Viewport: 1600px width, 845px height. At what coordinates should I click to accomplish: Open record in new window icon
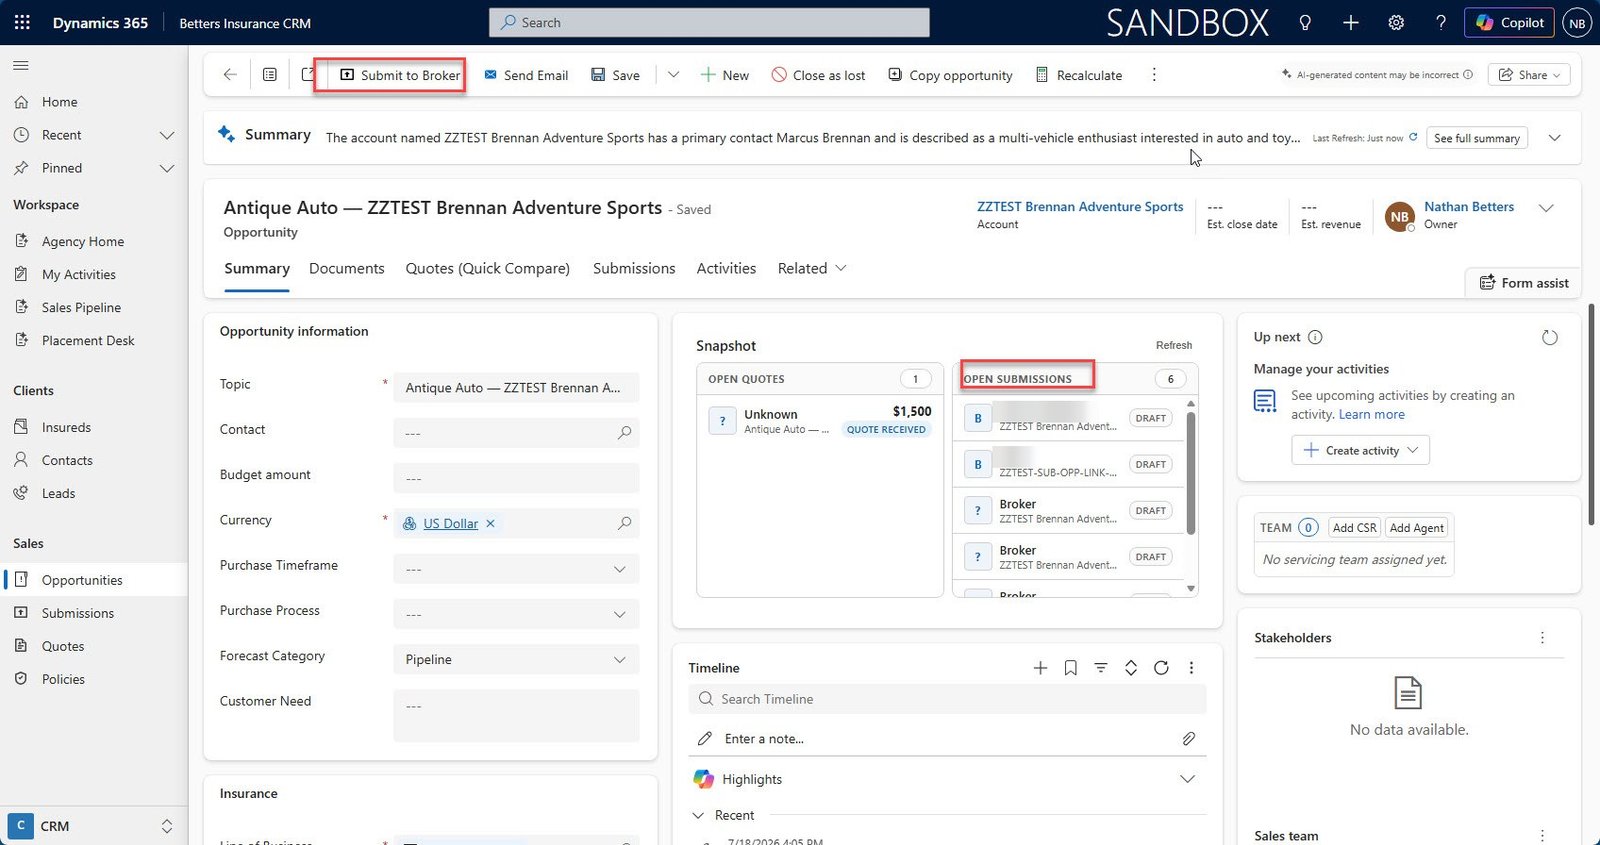pyautogui.click(x=308, y=75)
